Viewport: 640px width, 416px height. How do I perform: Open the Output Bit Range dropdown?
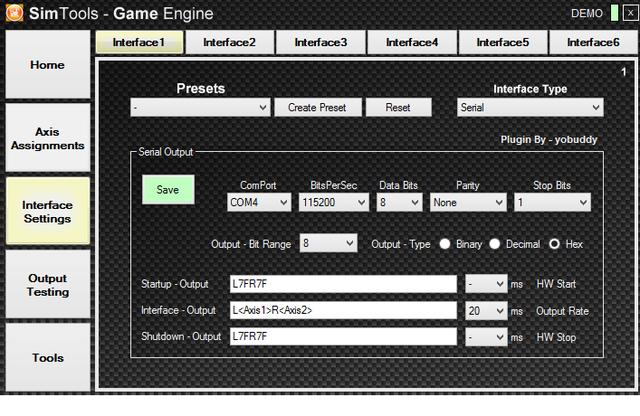point(329,243)
